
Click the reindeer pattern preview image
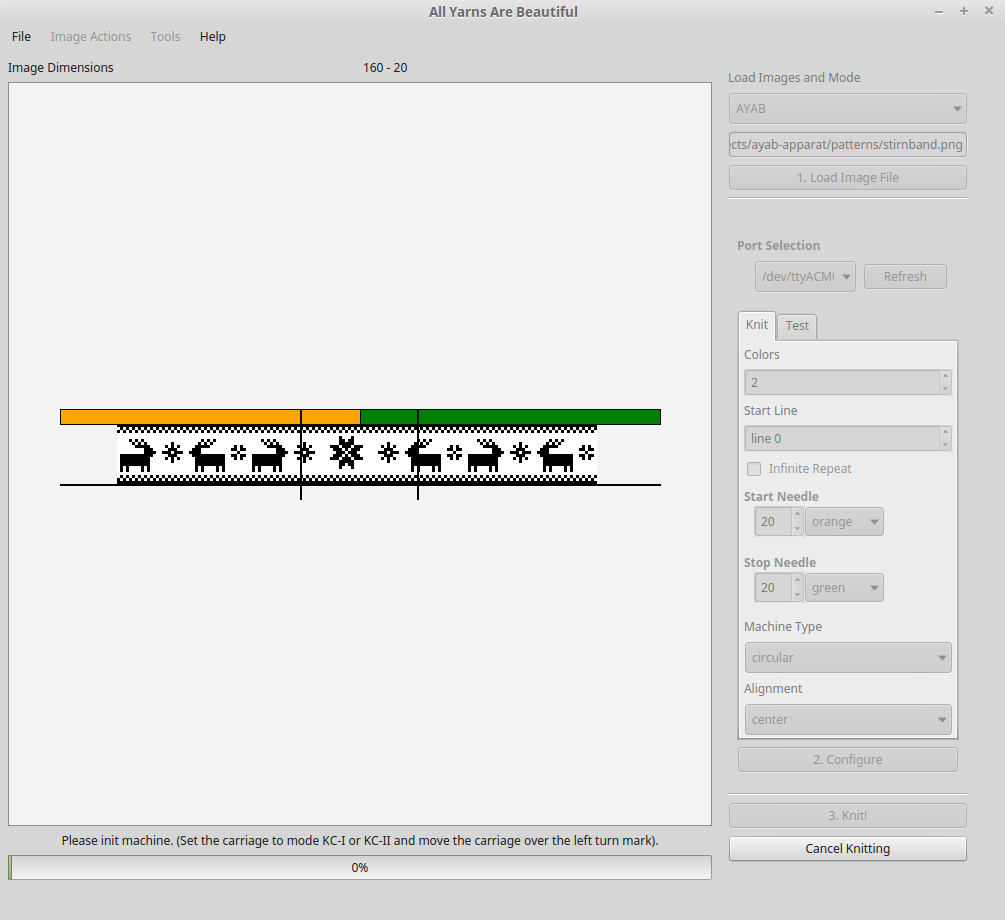click(357, 455)
